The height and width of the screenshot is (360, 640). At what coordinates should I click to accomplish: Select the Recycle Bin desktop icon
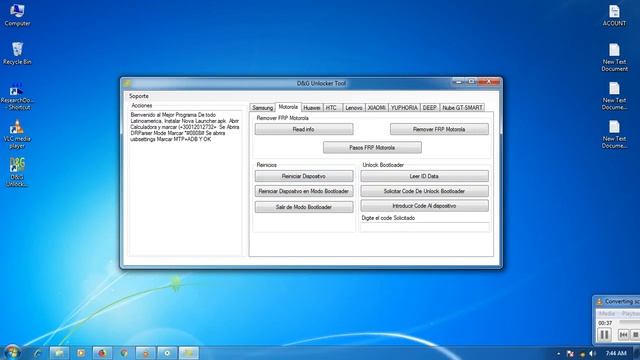17,53
